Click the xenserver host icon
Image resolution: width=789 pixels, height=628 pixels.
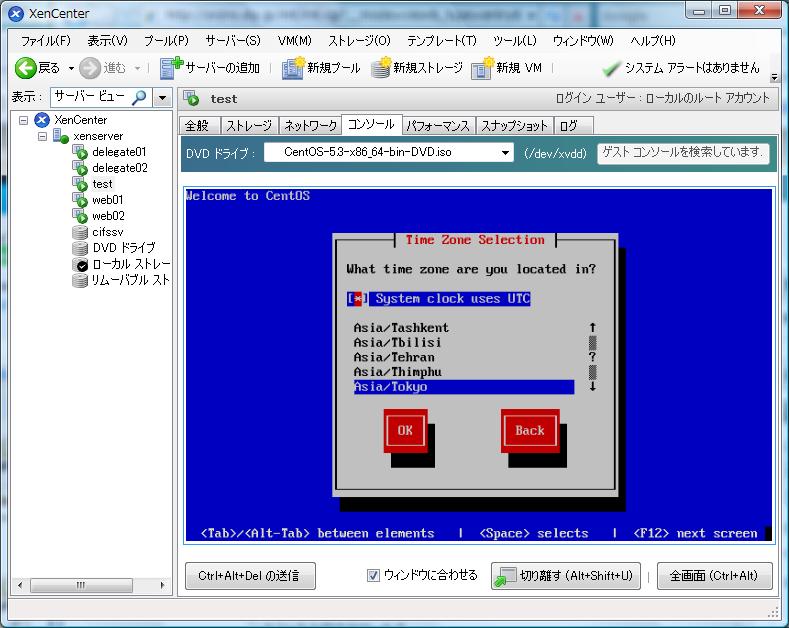coord(61,136)
